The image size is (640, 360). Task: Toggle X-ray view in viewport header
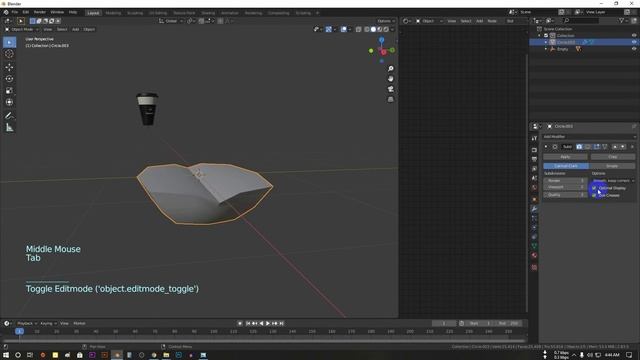pyautogui.click(x=358, y=29)
